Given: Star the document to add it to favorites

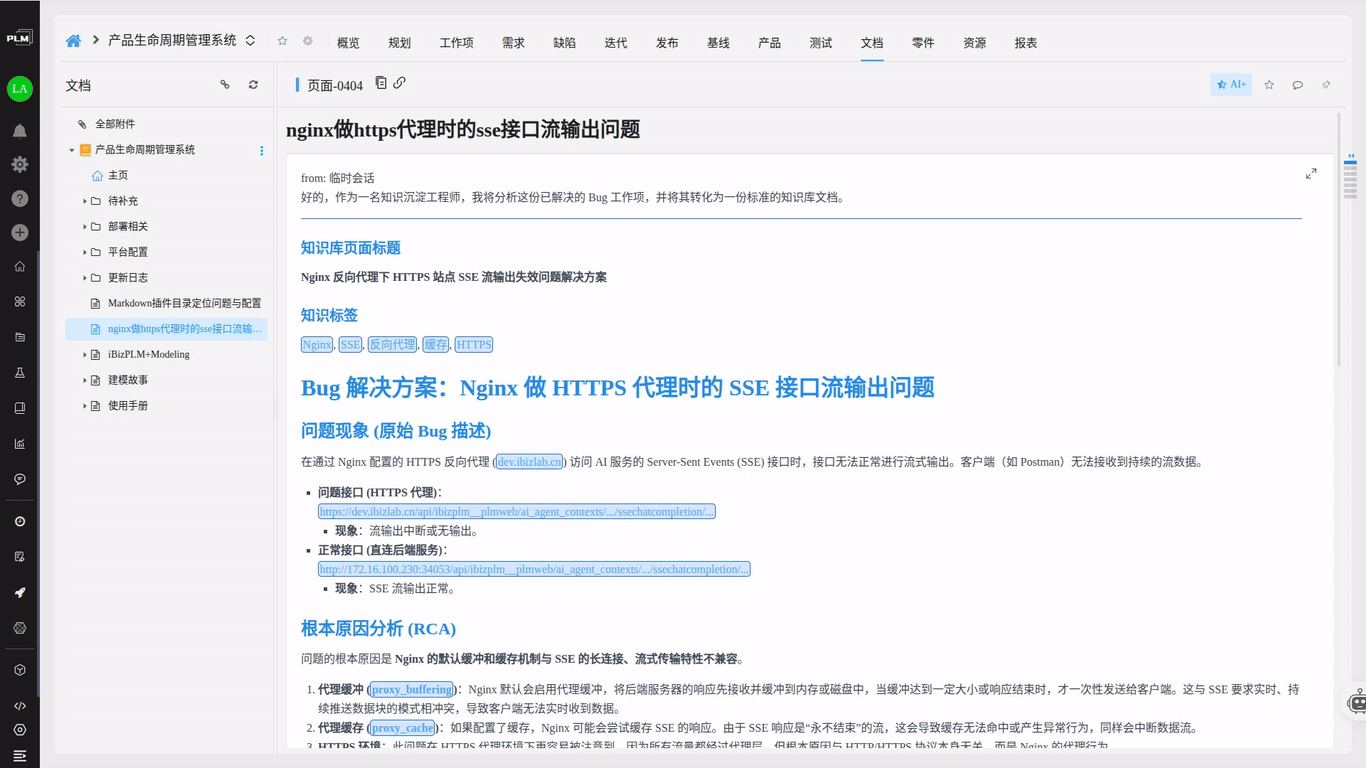Looking at the screenshot, I should (x=1268, y=85).
